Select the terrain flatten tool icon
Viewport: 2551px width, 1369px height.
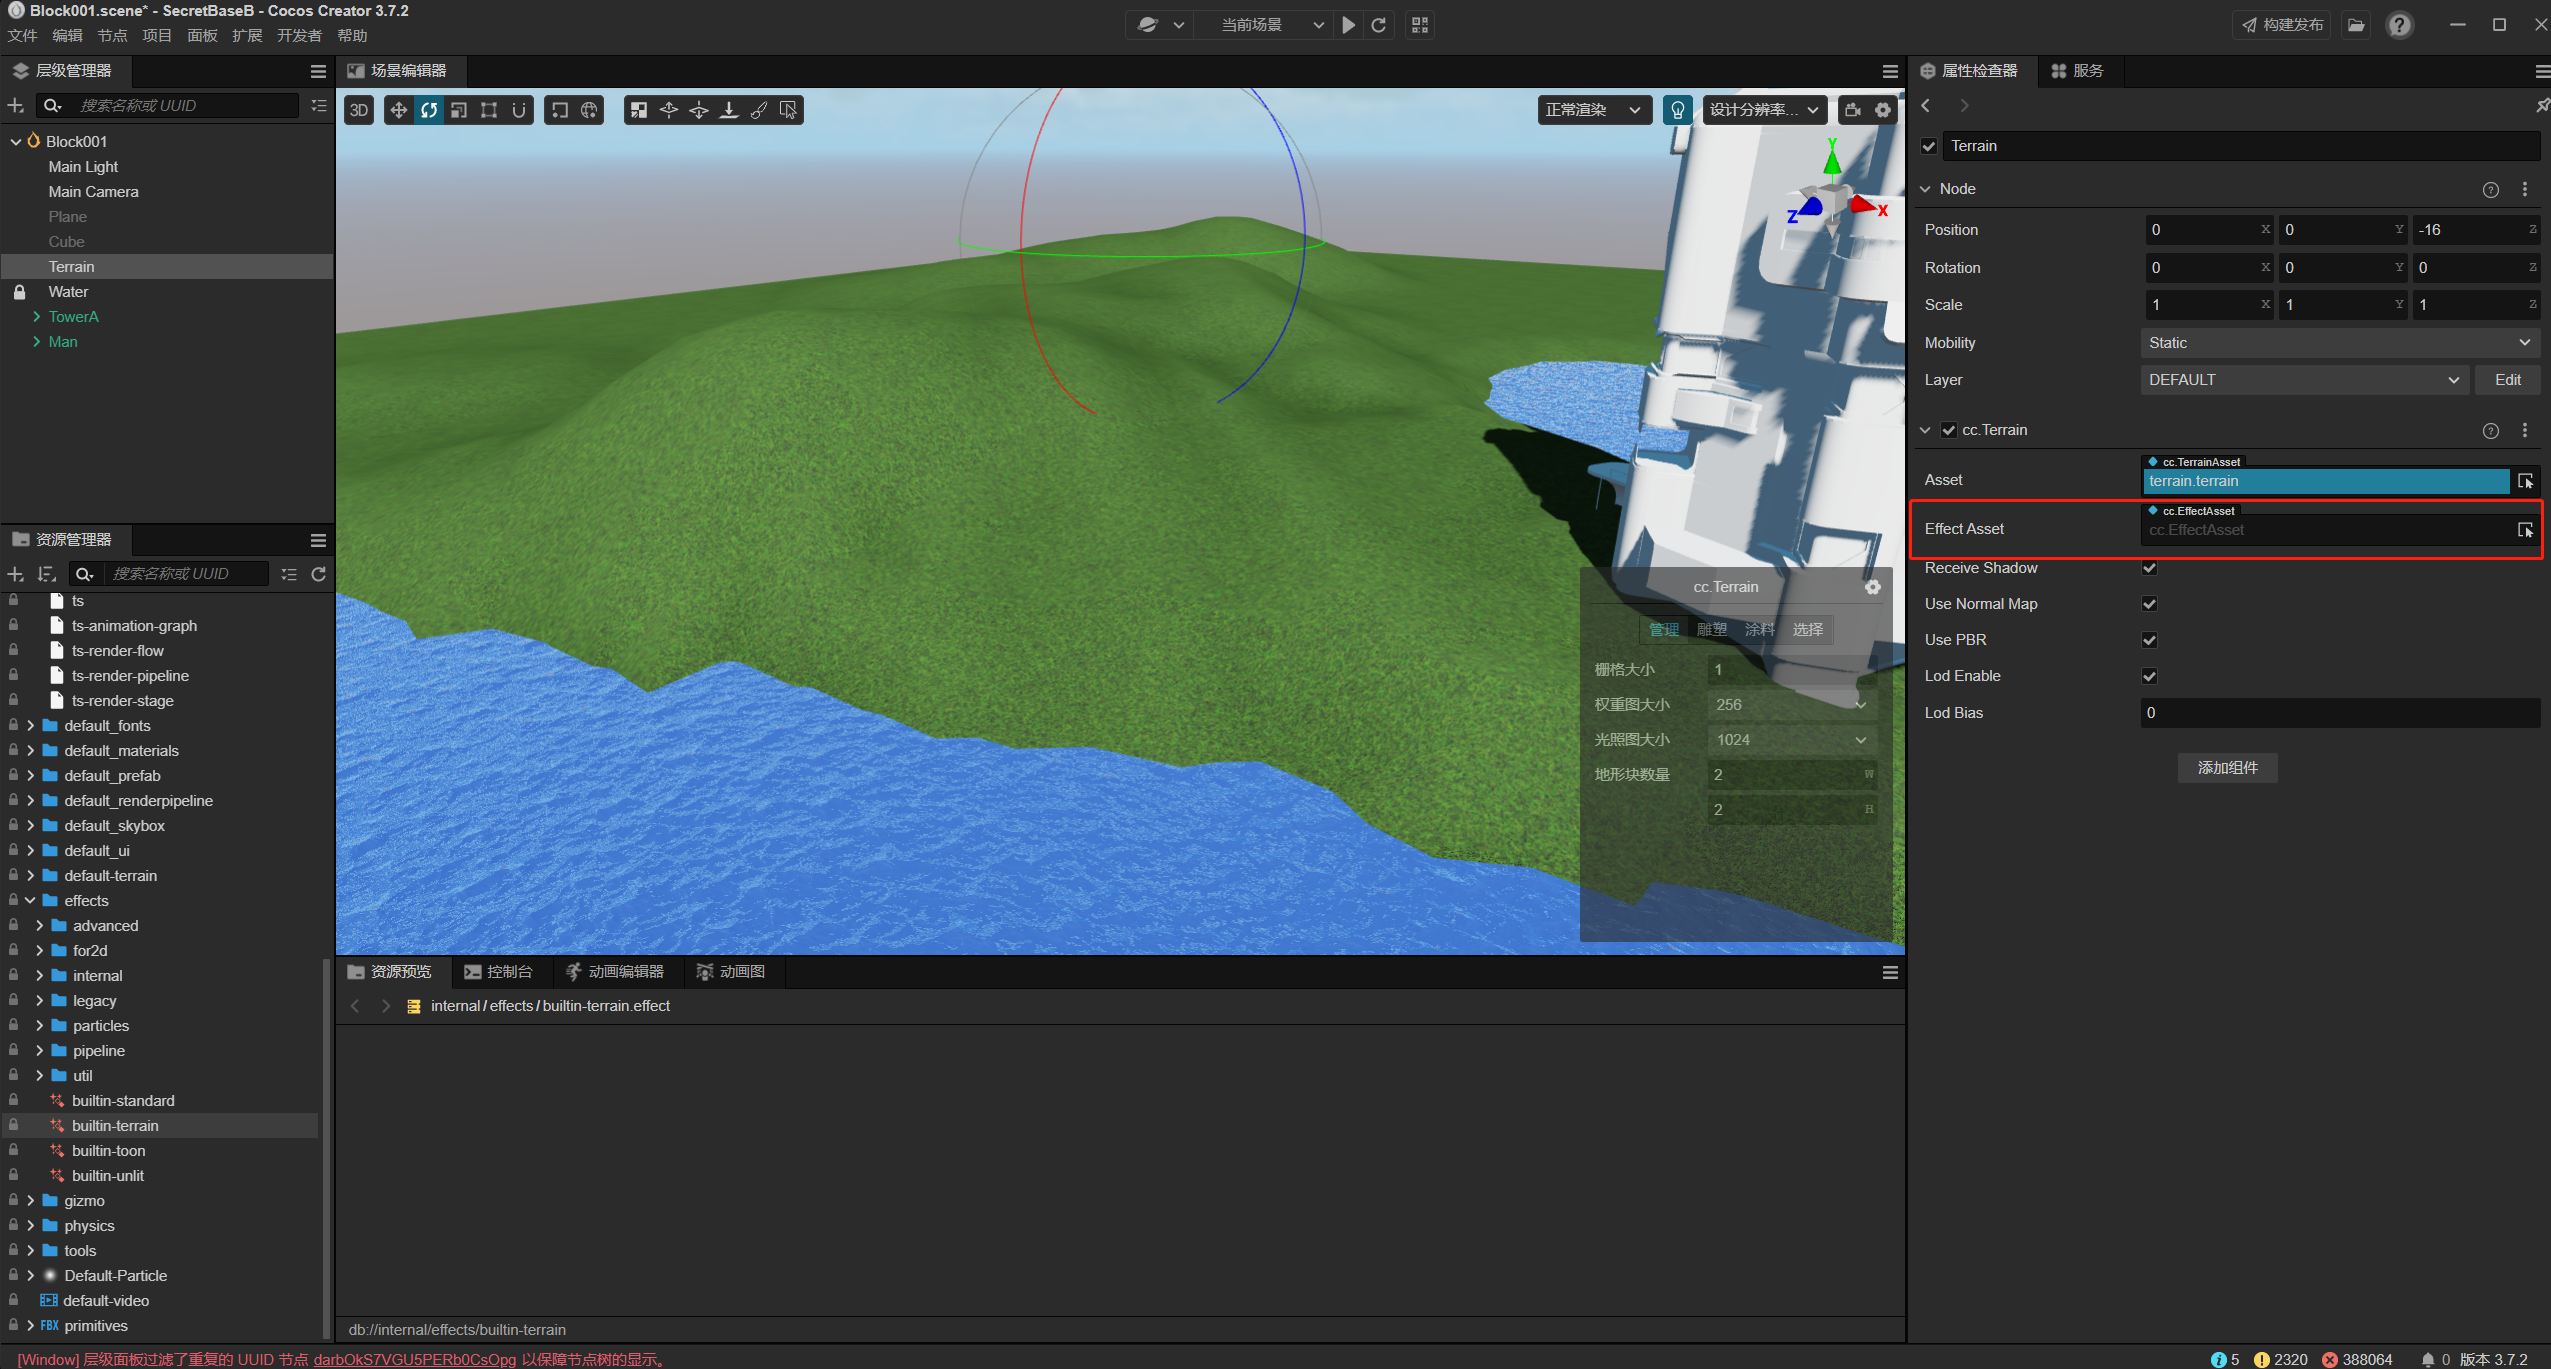click(x=729, y=110)
